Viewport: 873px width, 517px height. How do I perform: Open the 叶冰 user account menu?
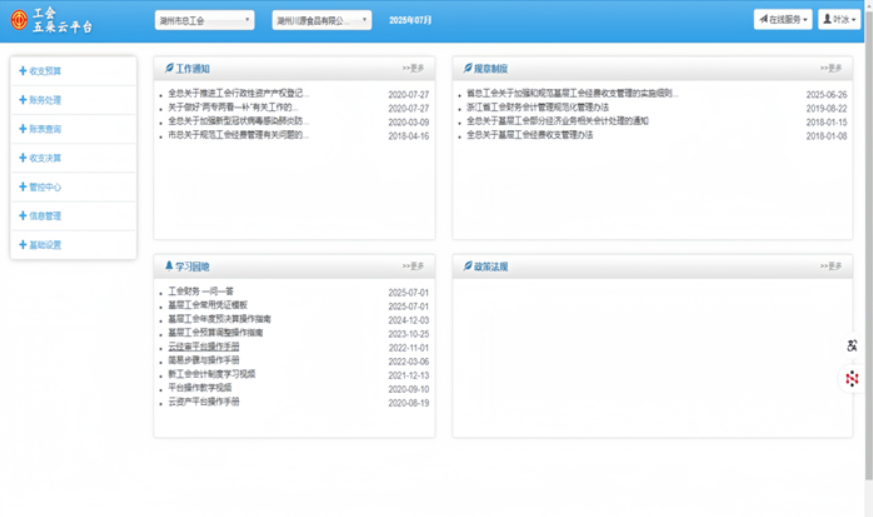[x=838, y=20]
